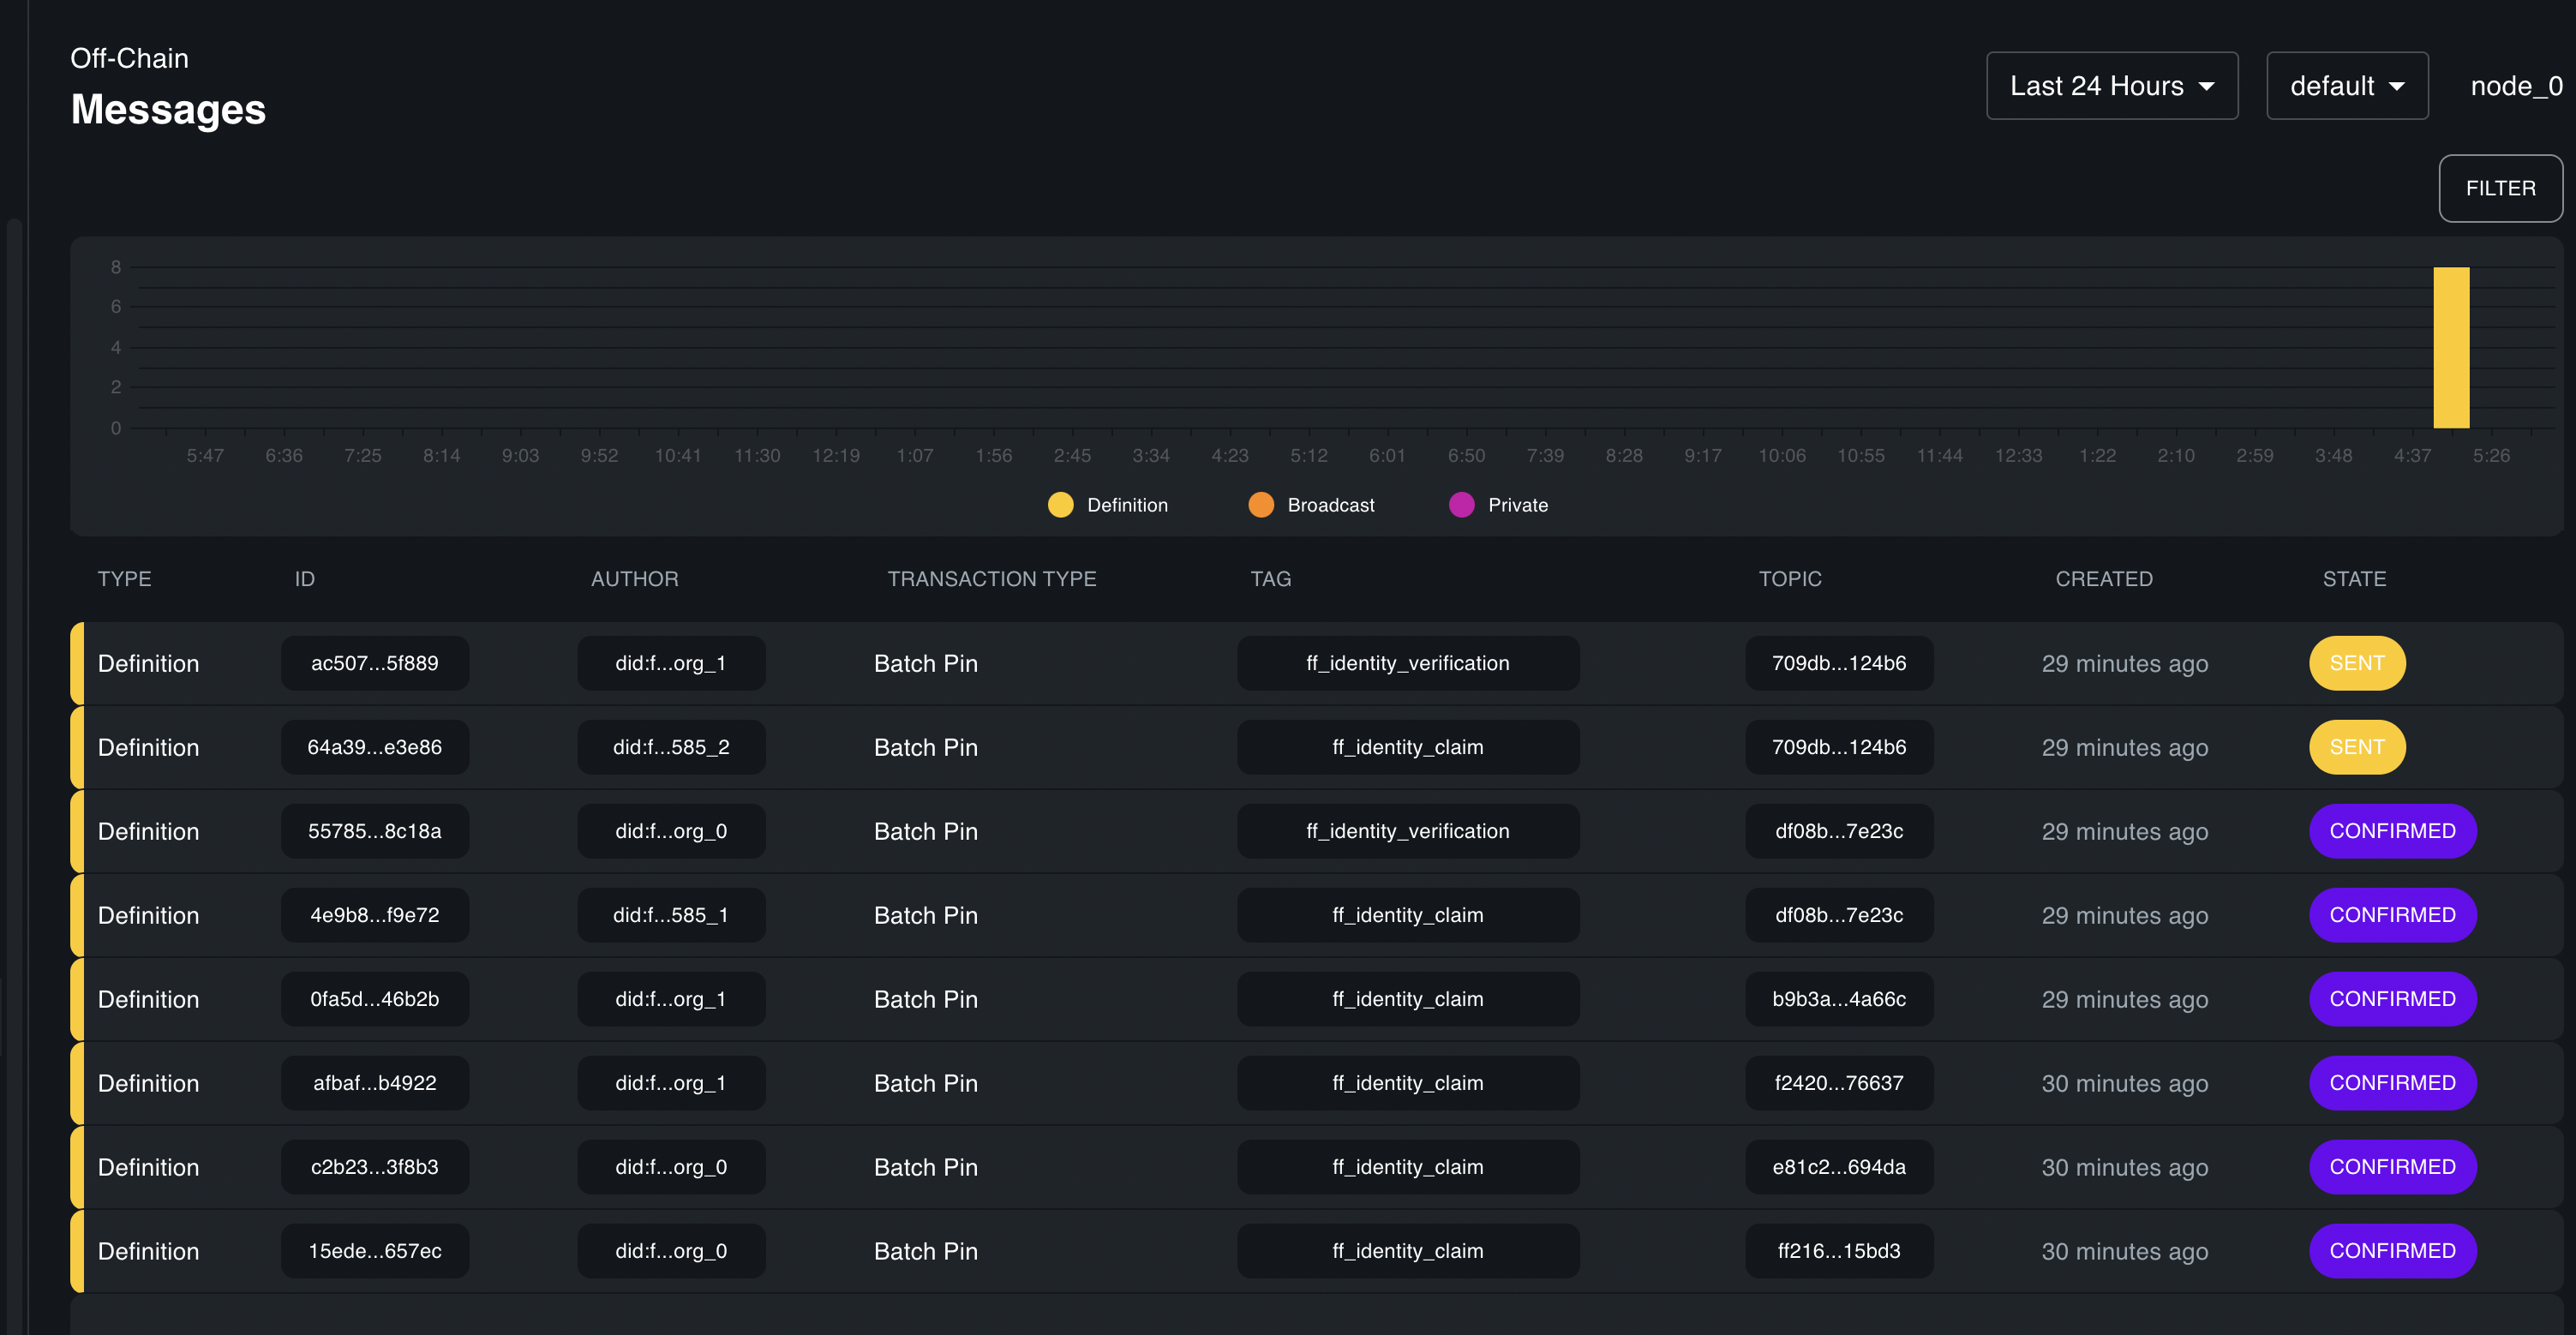The height and width of the screenshot is (1335, 2576).
Task: Open message row afbaf...b4922
Action: [x=925, y=1083]
